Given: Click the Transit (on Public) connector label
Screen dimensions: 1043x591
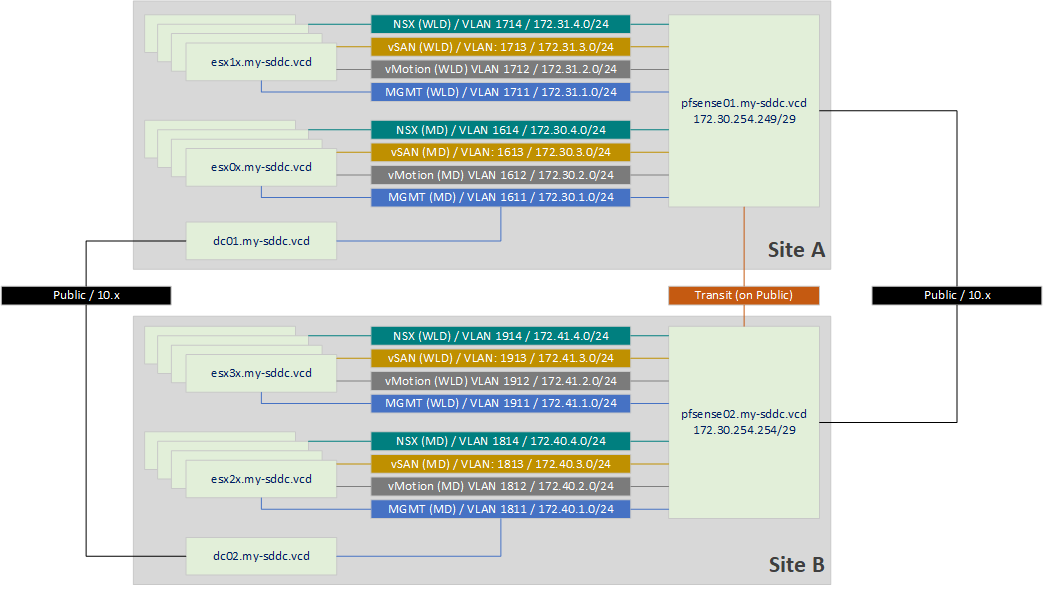Looking at the screenshot, I should pos(744,295).
